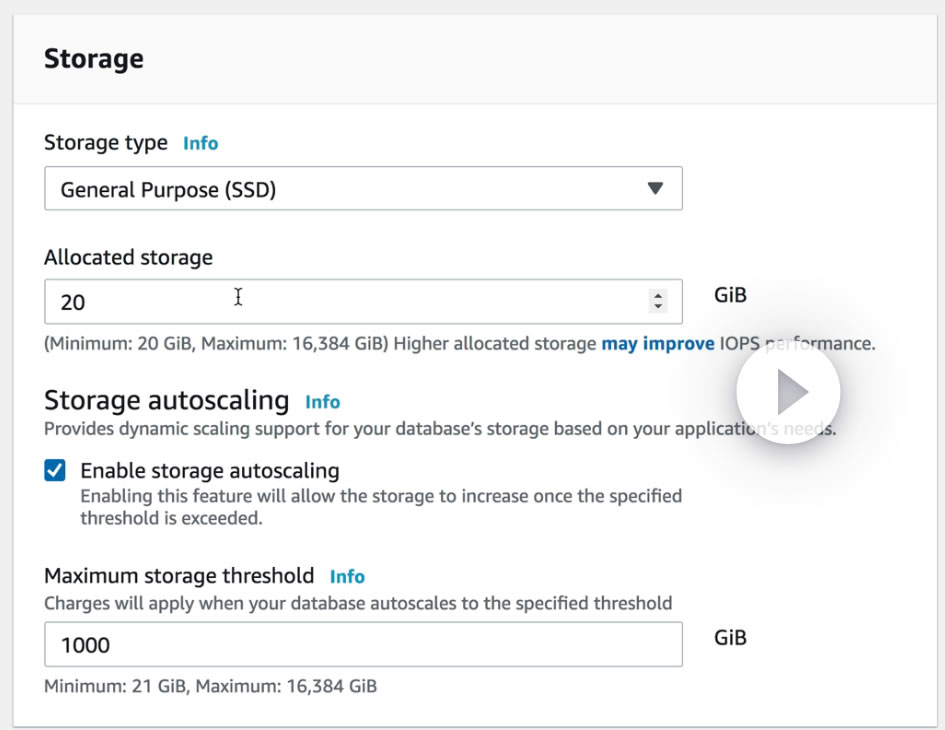The image size is (945, 730).
Task: Click the video play button overlay
Action: coord(788,393)
